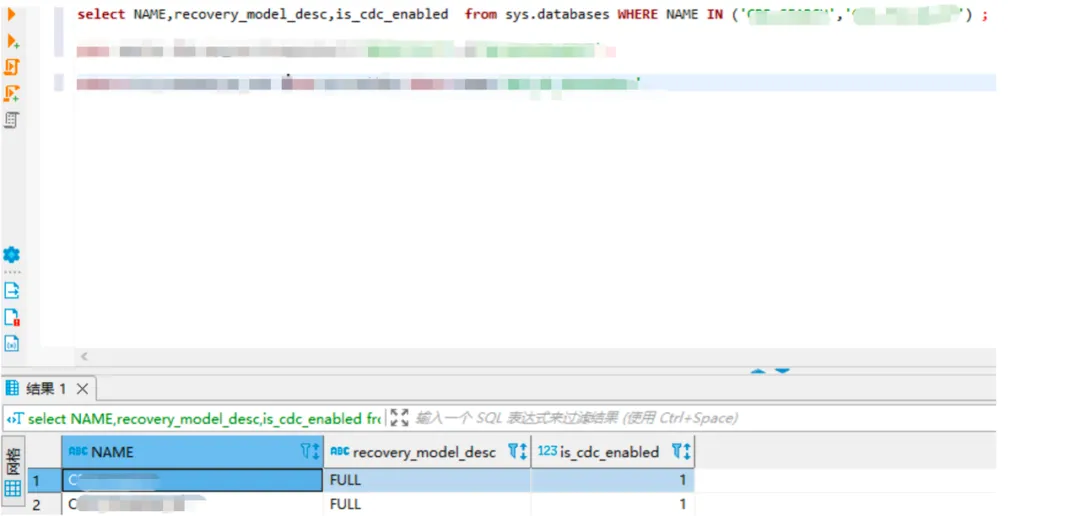Screen dimensions: 1080x516
Task: Close the 结果 1 tab
Action: 83,388
